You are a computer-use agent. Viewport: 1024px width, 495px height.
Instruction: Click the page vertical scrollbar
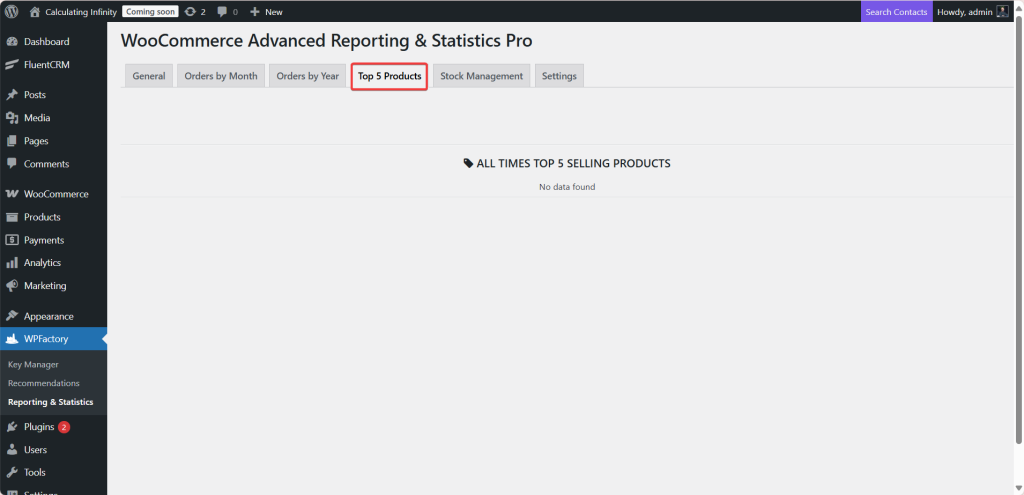1018,229
